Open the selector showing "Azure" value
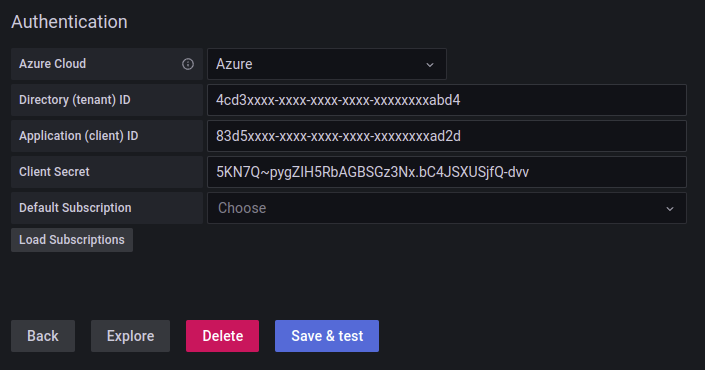The height and width of the screenshot is (370, 705). pyautogui.click(x=327, y=64)
